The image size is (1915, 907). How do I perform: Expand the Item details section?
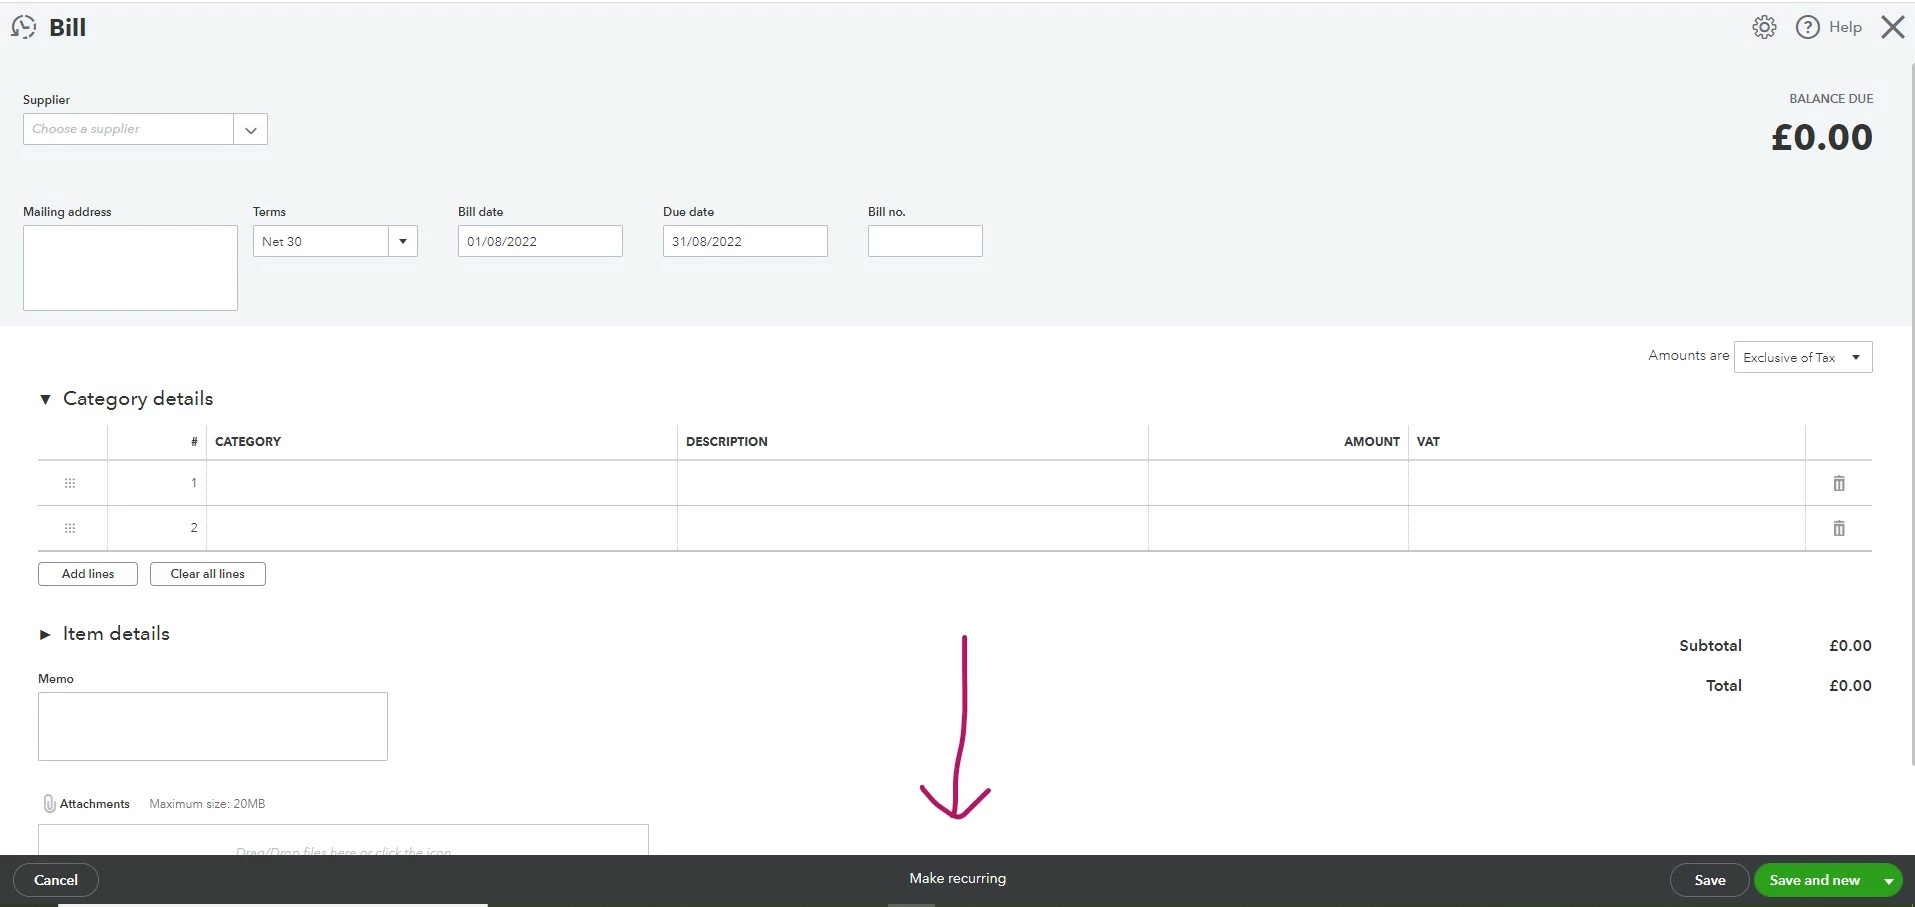pos(45,634)
